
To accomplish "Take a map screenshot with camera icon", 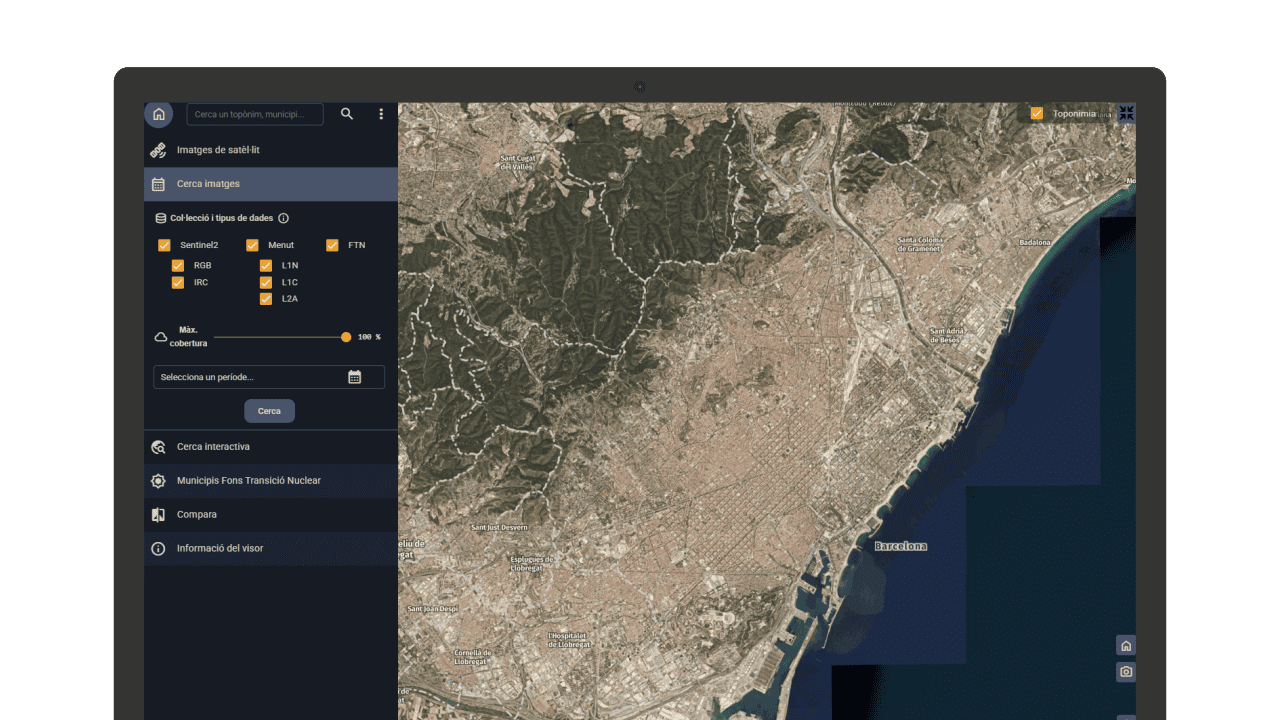I will pyautogui.click(x=1126, y=672).
